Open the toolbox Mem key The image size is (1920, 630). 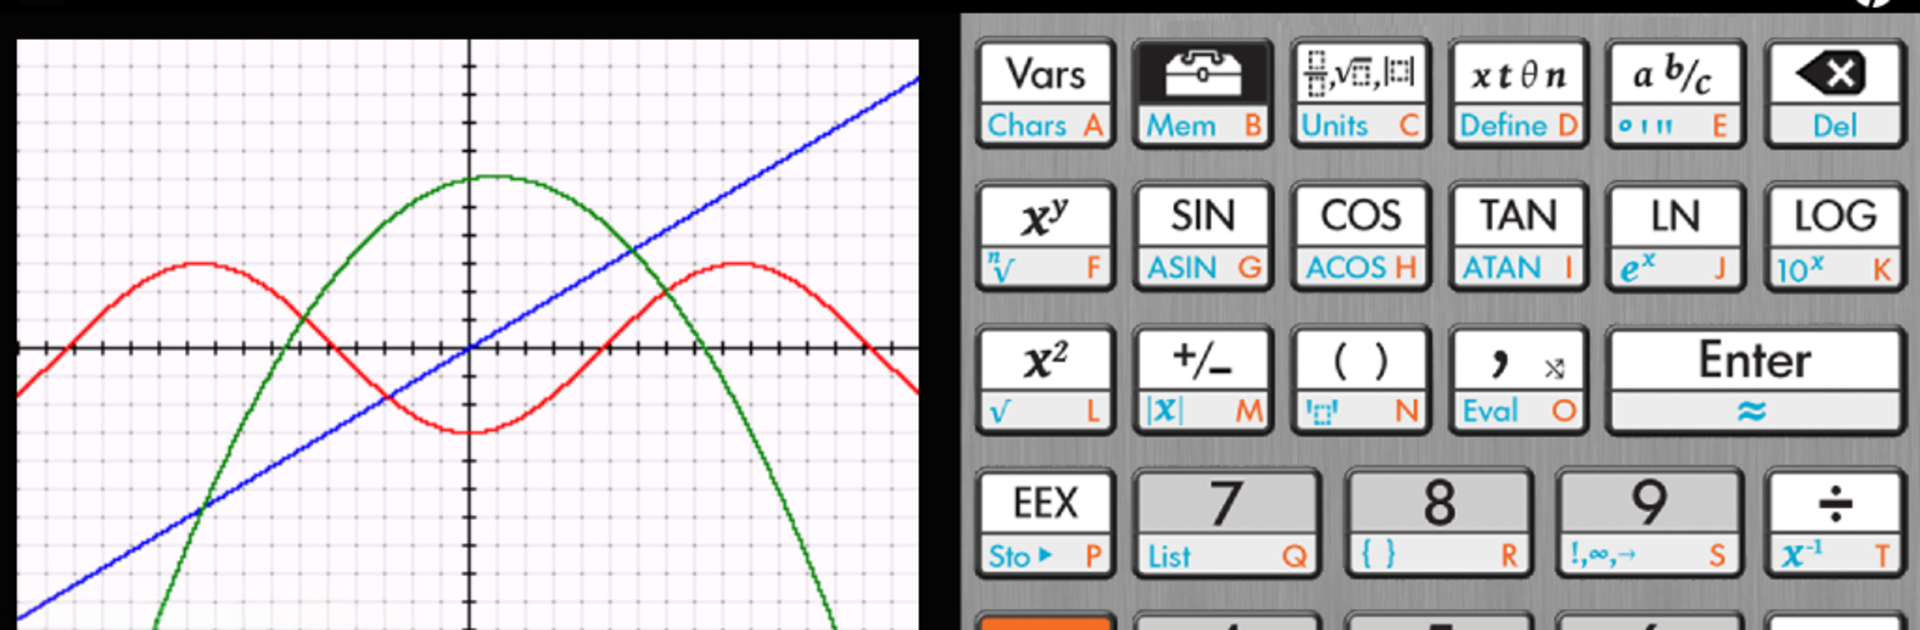click(x=1202, y=93)
